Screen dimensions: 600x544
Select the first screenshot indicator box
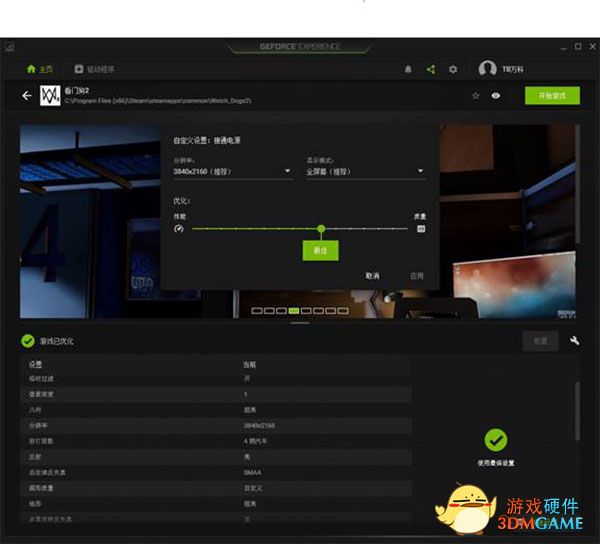(257, 311)
